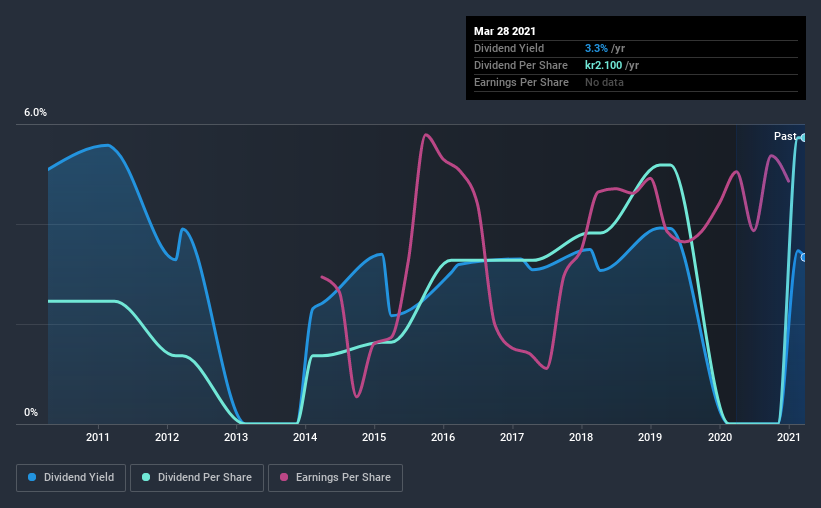
Task: Click the Dividend Per Share endpoint marker near Past
Action: (x=803, y=138)
